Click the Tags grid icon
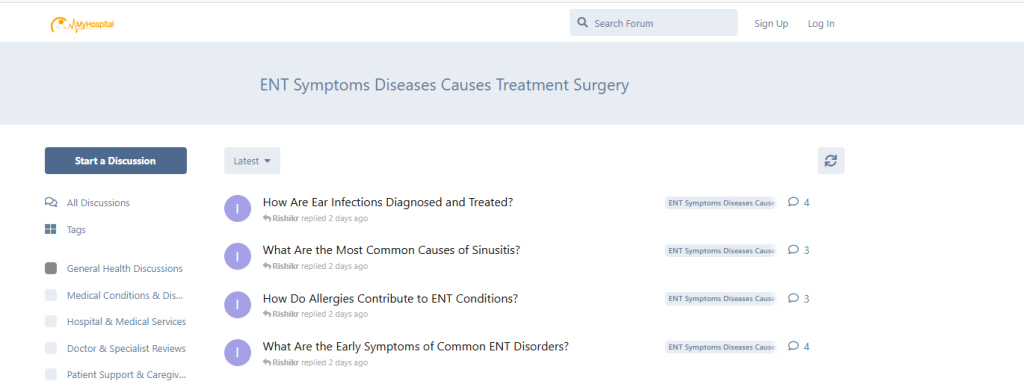The height and width of the screenshot is (390, 1024). pyautogui.click(x=51, y=229)
